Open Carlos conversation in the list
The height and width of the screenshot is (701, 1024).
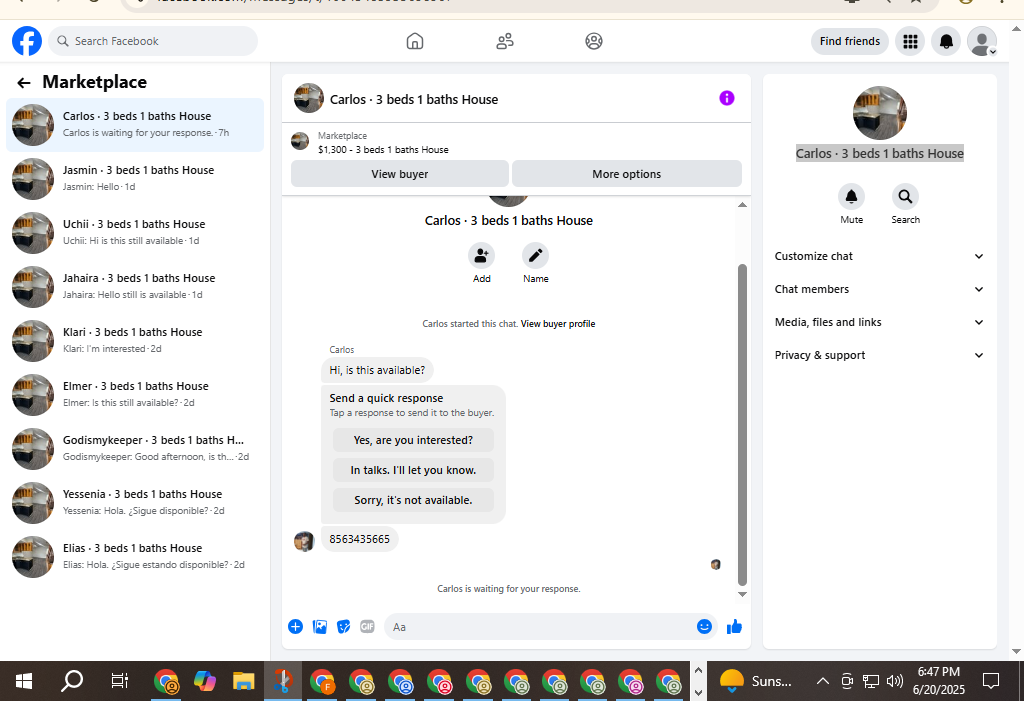[x=135, y=124]
